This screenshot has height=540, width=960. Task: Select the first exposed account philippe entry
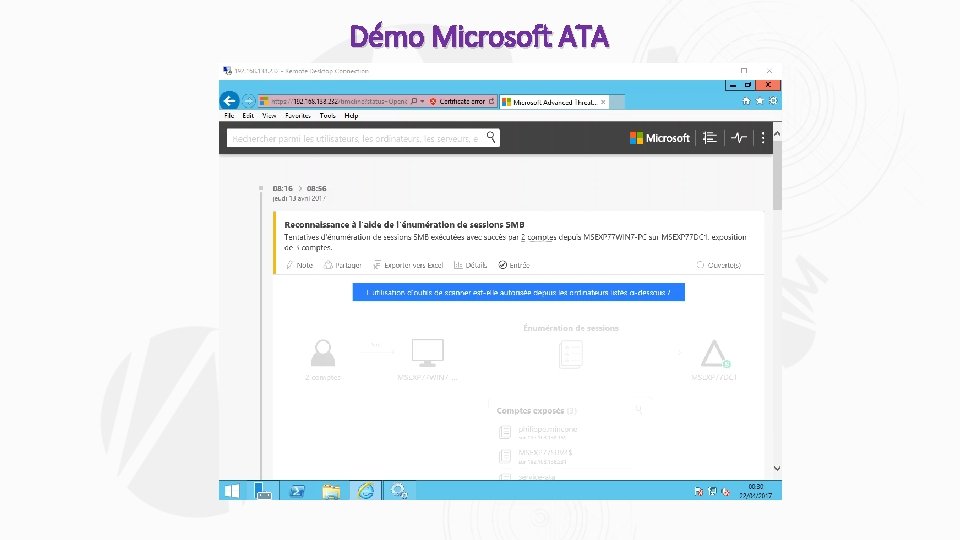[x=539, y=432]
